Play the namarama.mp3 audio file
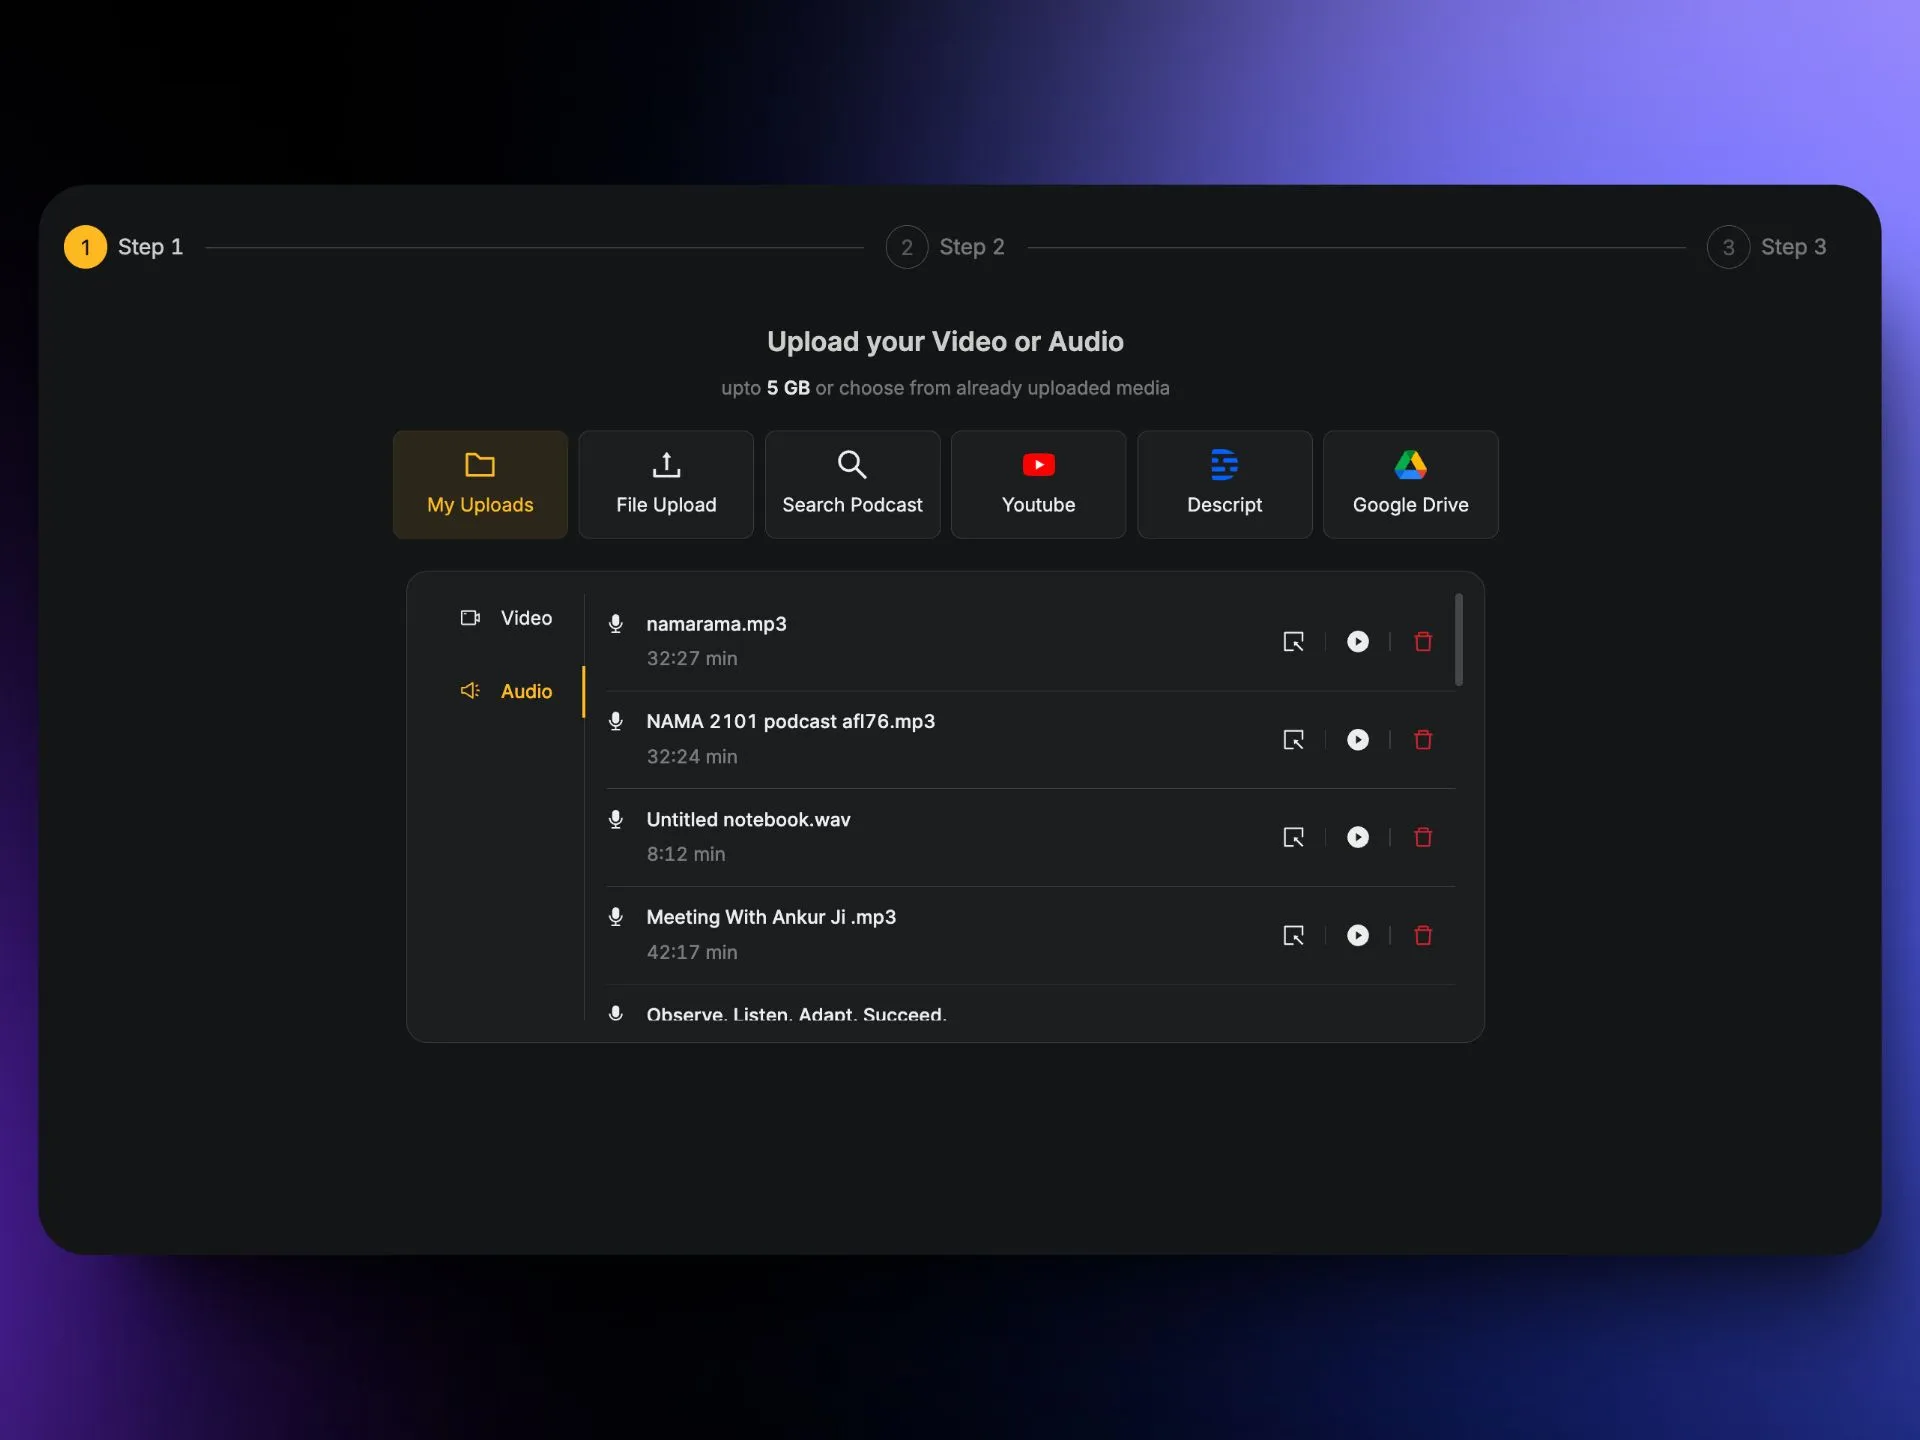The image size is (1920, 1440). click(1357, 641)
